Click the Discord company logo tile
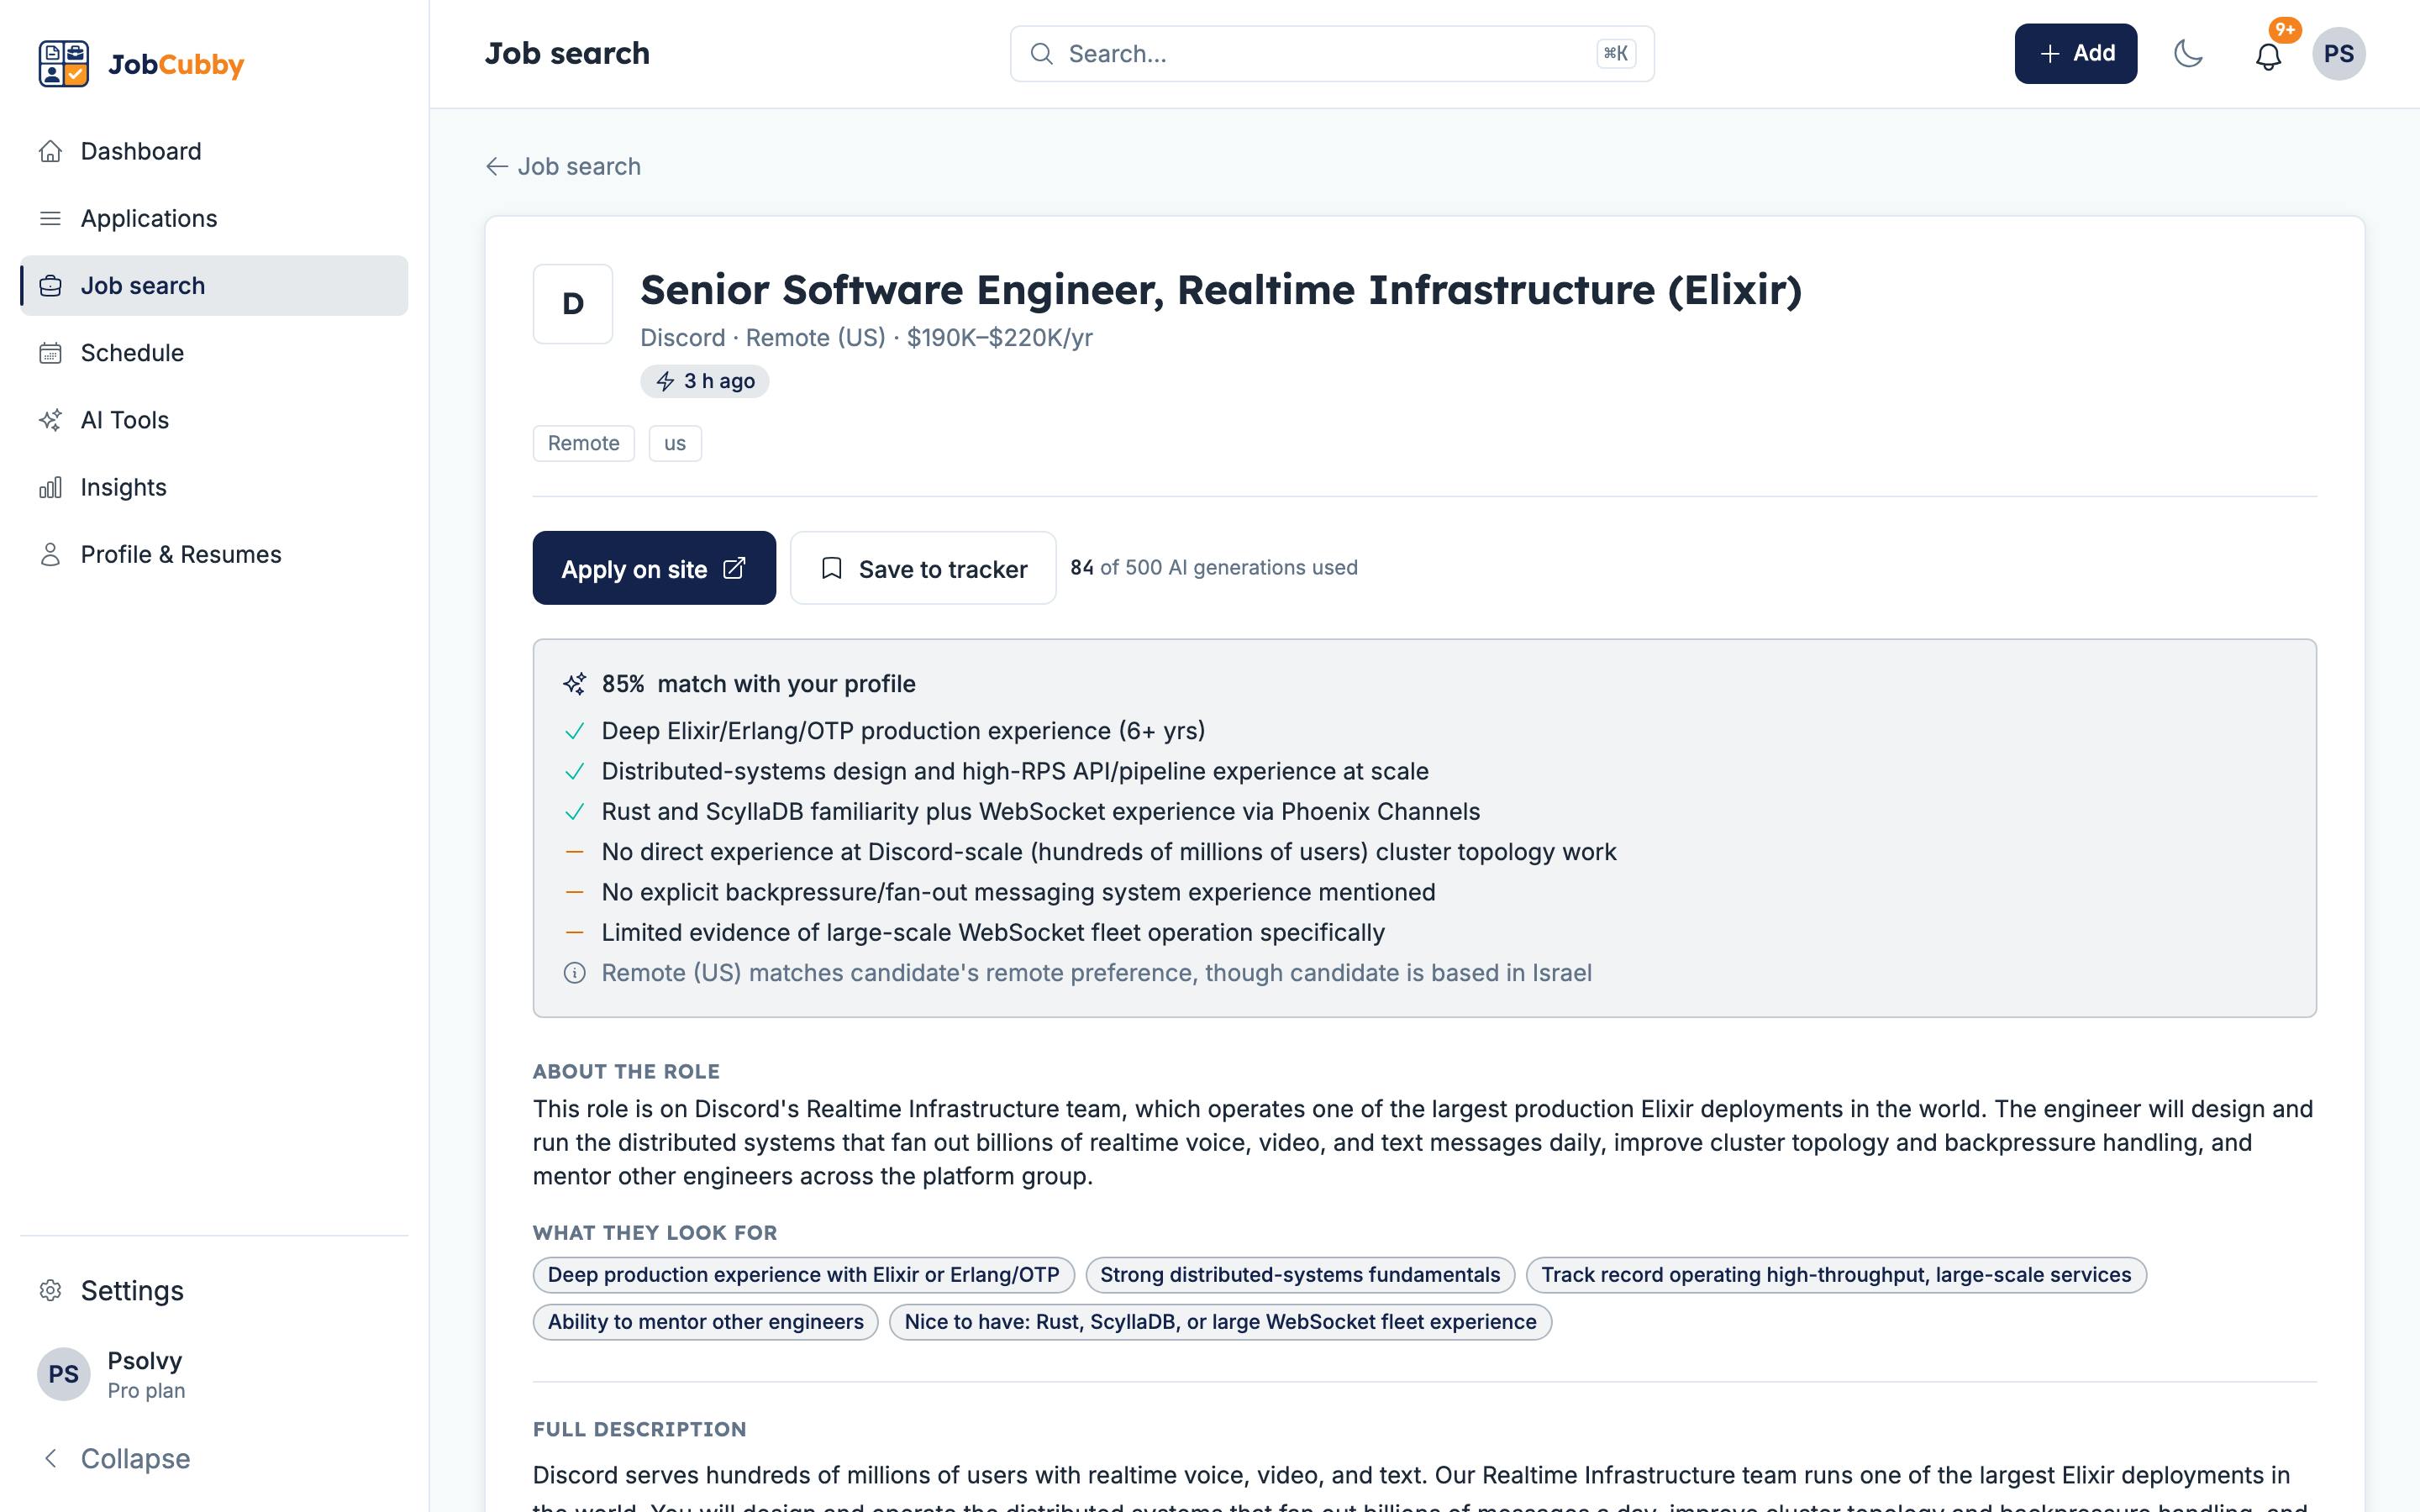This screenshot has width=2420, height=1512. [x=573, y=304]
